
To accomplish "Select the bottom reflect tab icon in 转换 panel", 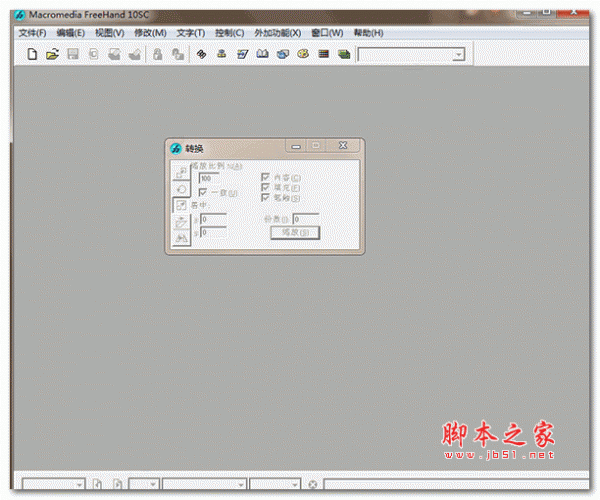I will click(x=181, y=238).
